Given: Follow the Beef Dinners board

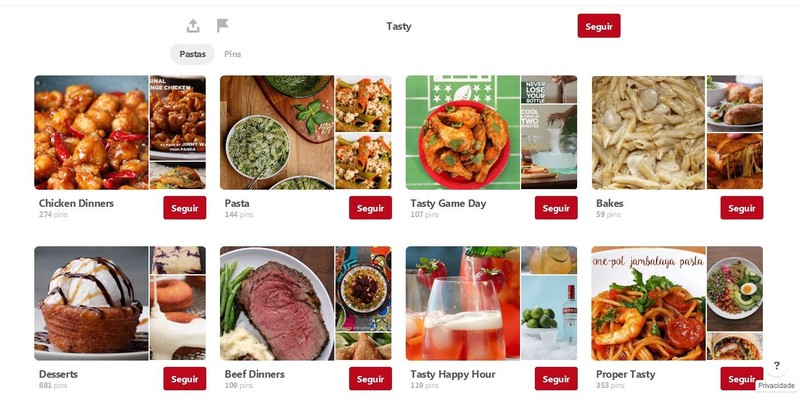Looking at the screenshot, I should (x=370, y=379).
